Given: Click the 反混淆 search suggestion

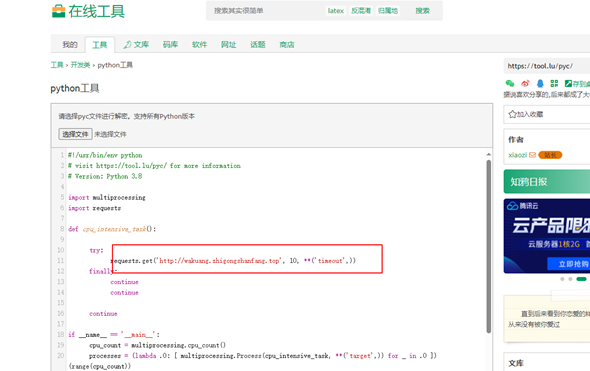Looking at the screenshot, I should (361, 11).
